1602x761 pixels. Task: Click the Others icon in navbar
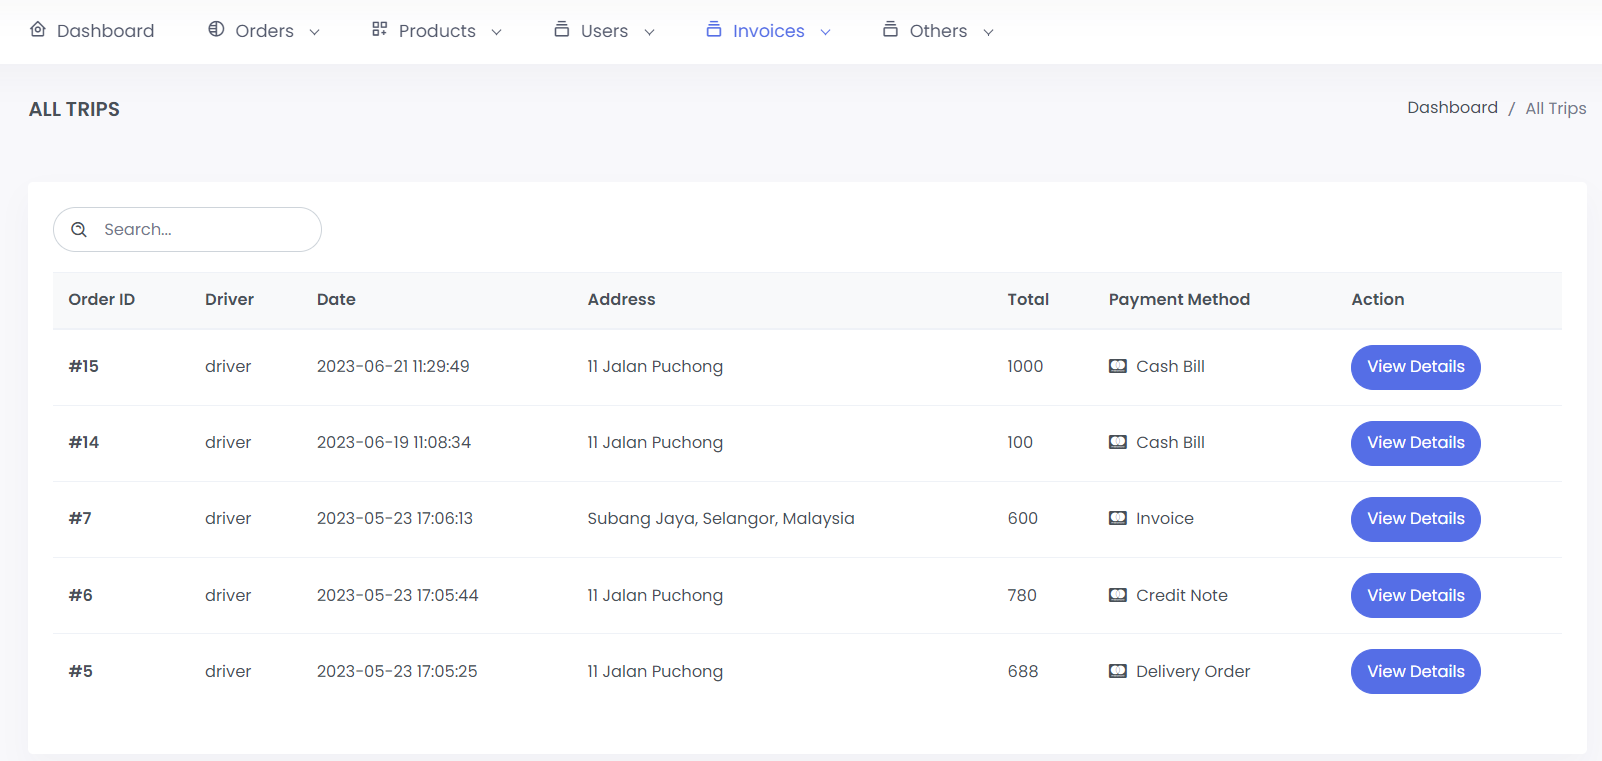[890, 30]
